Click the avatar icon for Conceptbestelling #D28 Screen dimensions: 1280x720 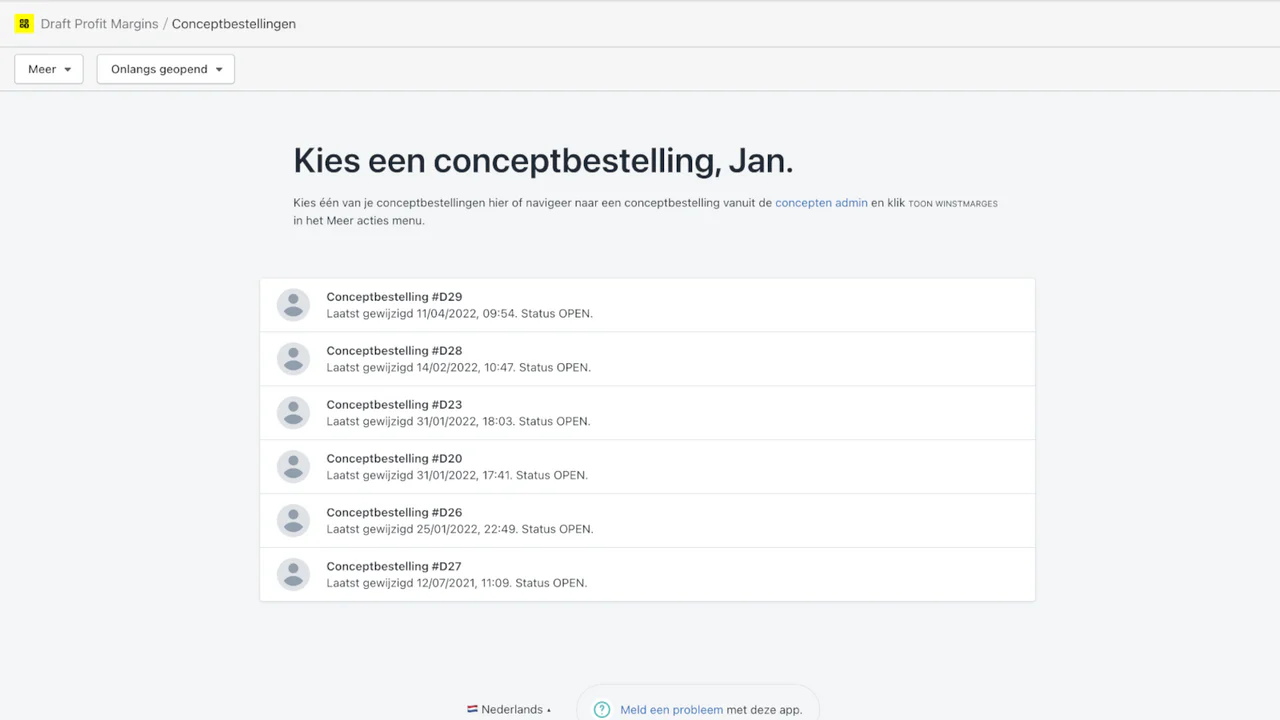pyautogui.click(x=293, y=359)
